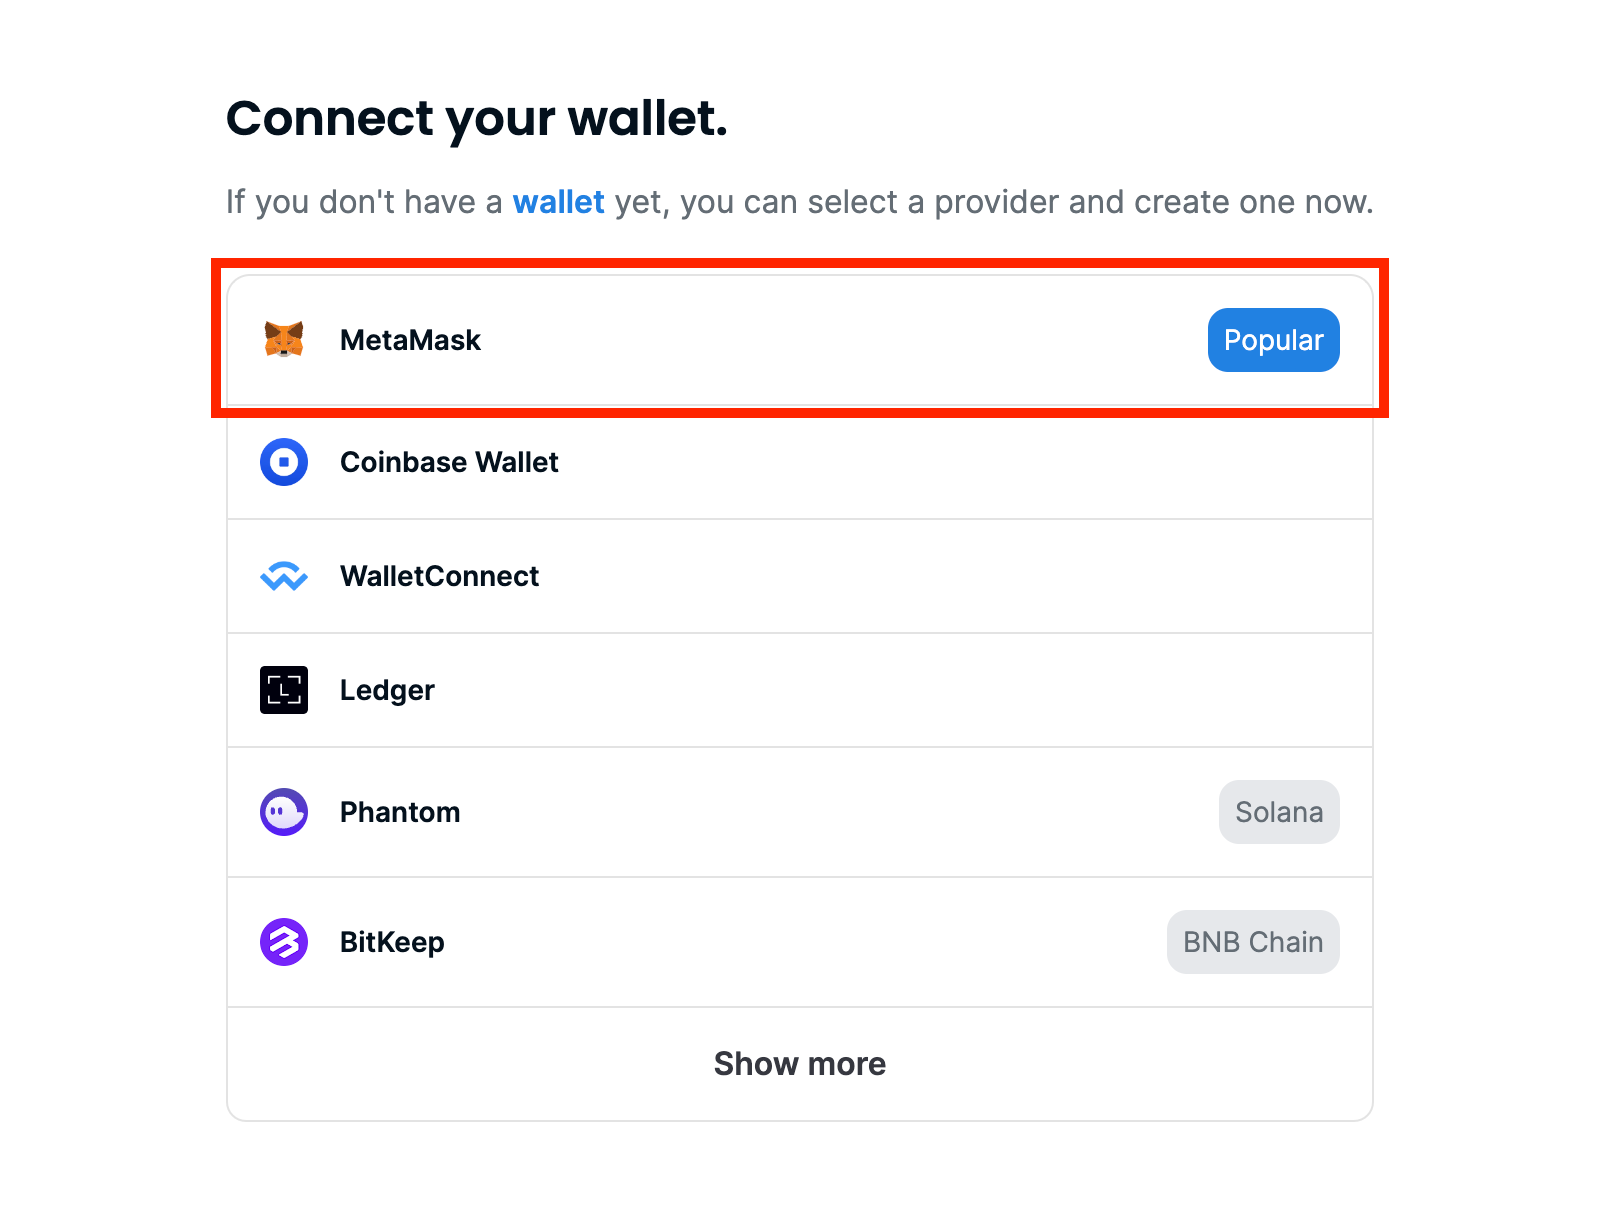Pick Ledger wallet label

(387, 691)
